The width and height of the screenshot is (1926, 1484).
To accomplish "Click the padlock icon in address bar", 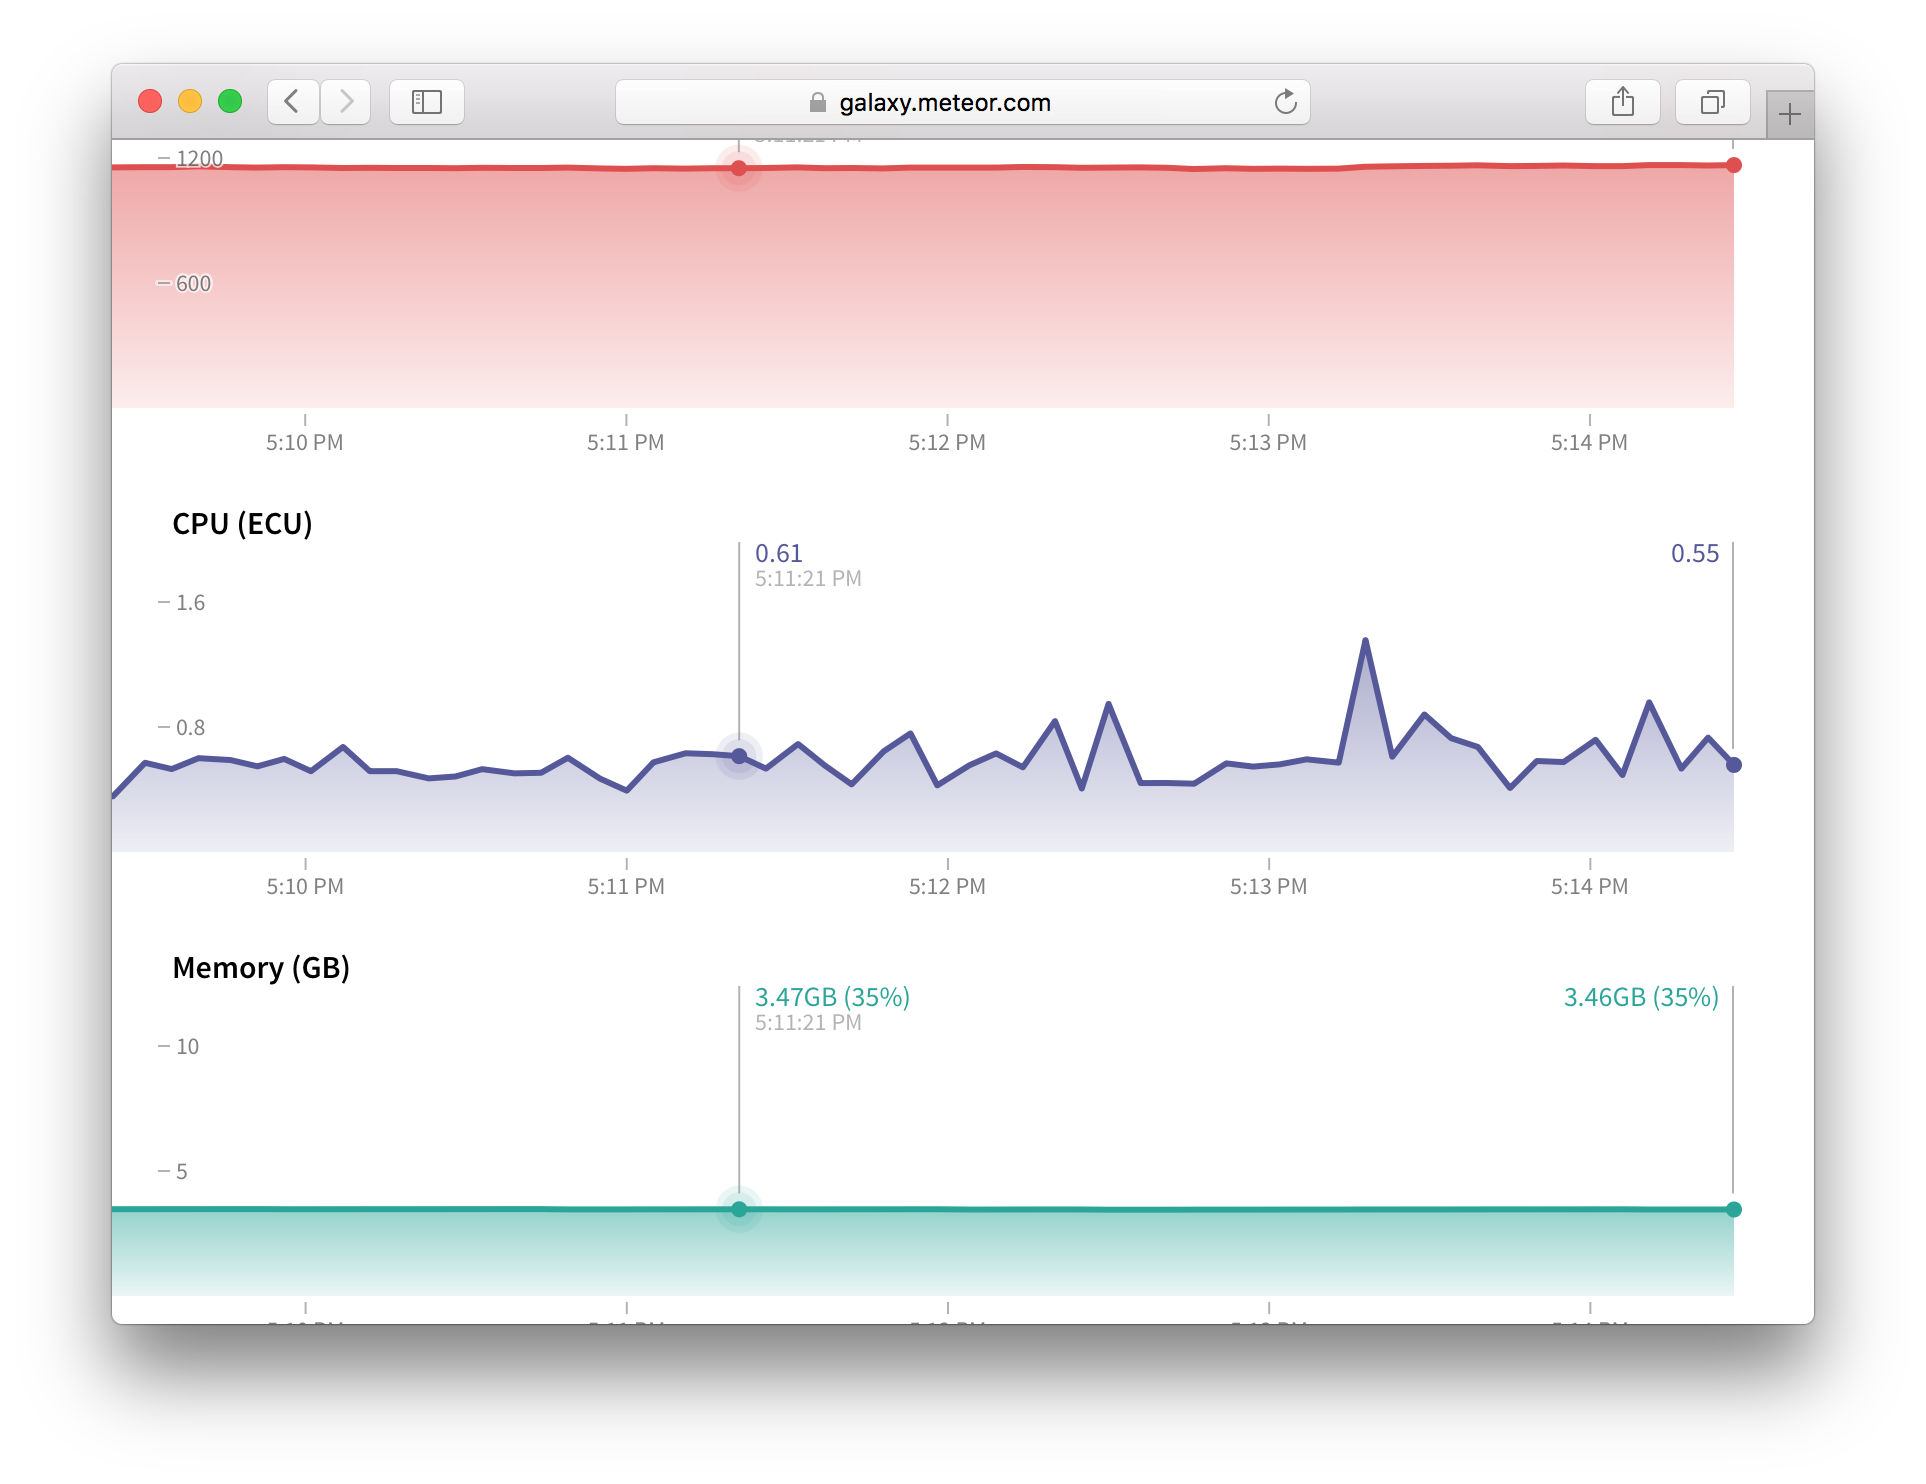I will click(x=818, y=103).
